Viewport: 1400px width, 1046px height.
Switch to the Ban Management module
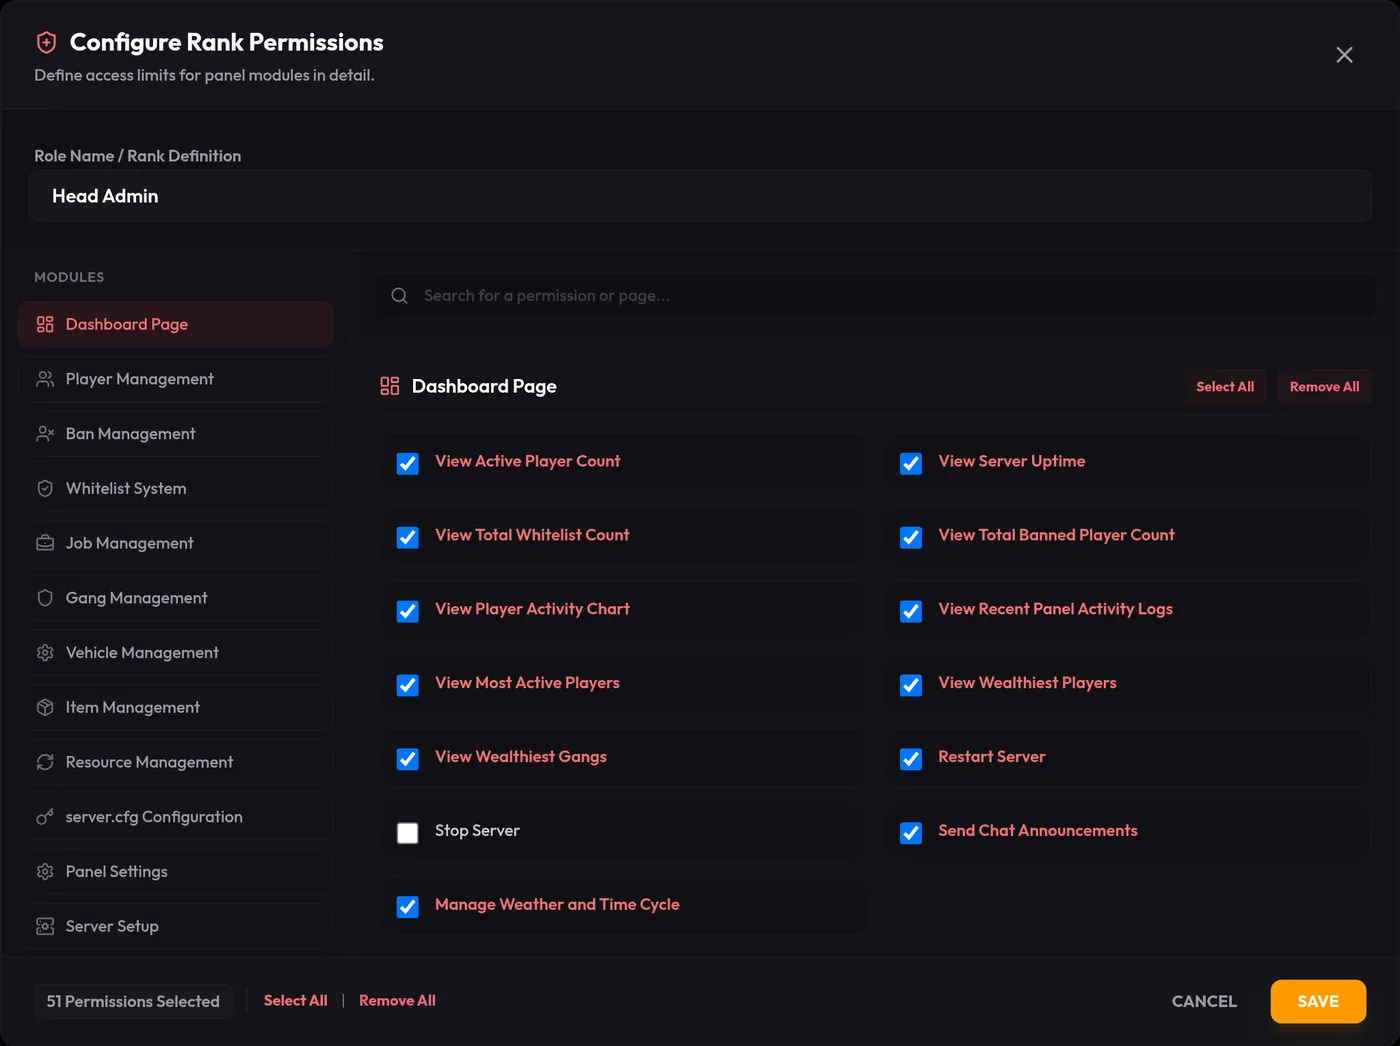(x=176, y=434)
